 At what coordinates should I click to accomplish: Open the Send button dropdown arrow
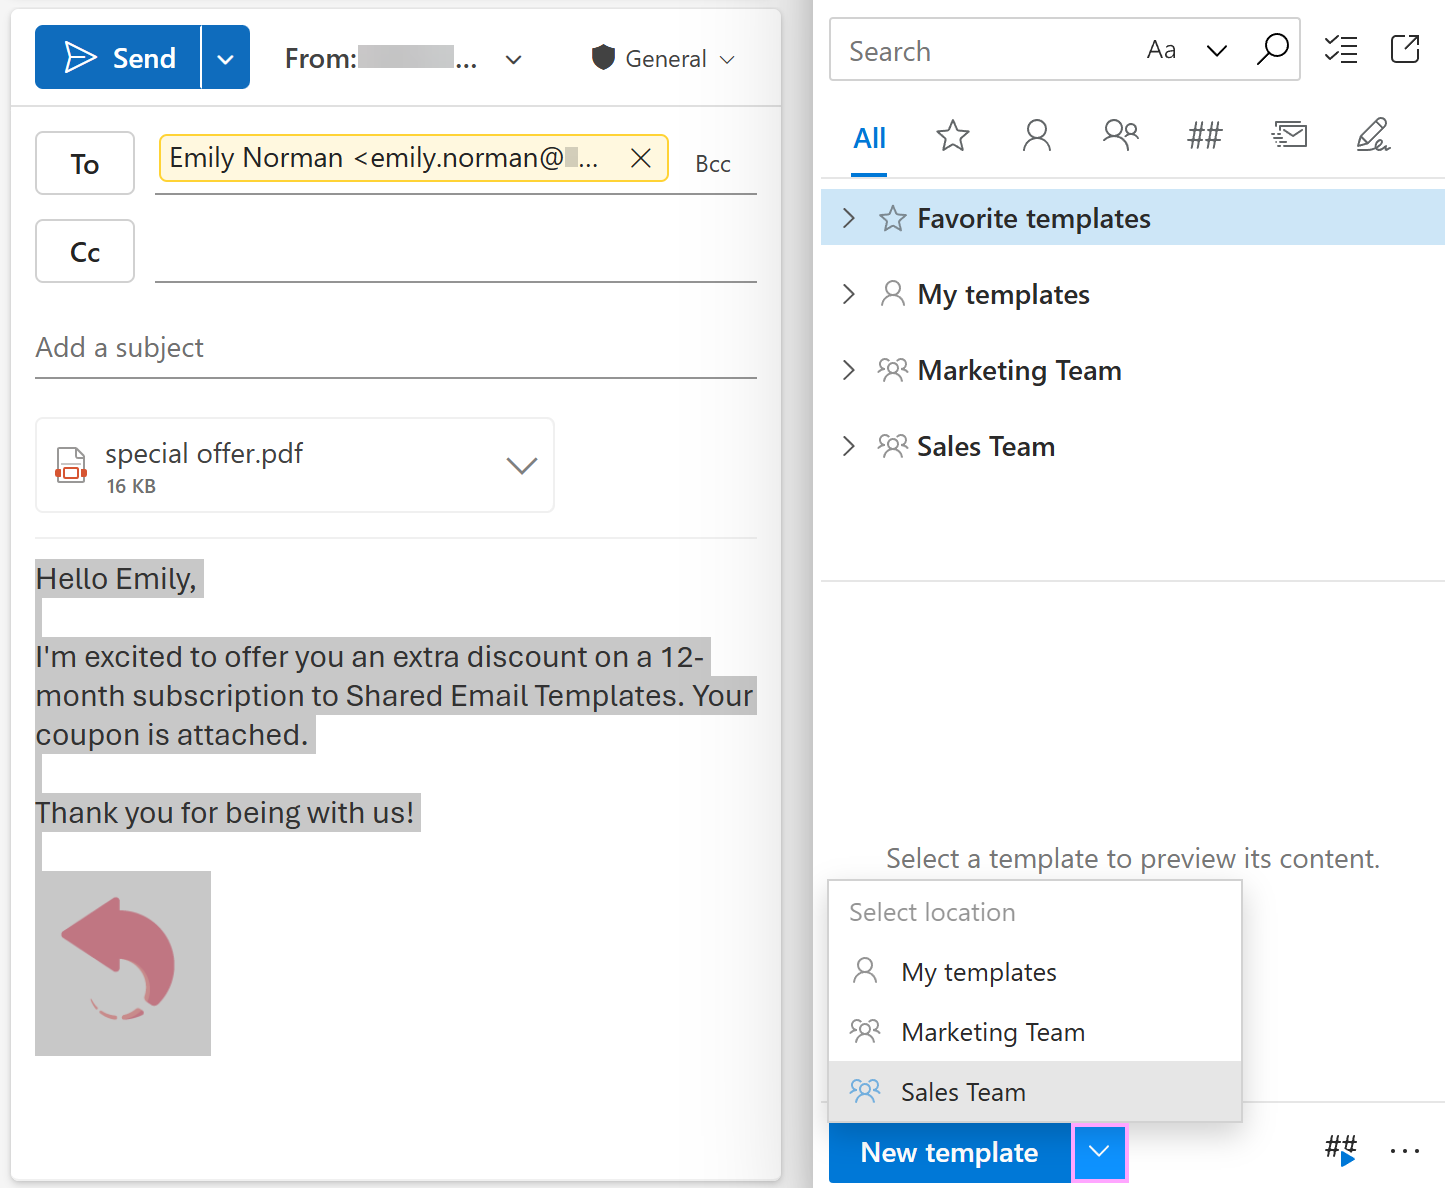(224, 57)
